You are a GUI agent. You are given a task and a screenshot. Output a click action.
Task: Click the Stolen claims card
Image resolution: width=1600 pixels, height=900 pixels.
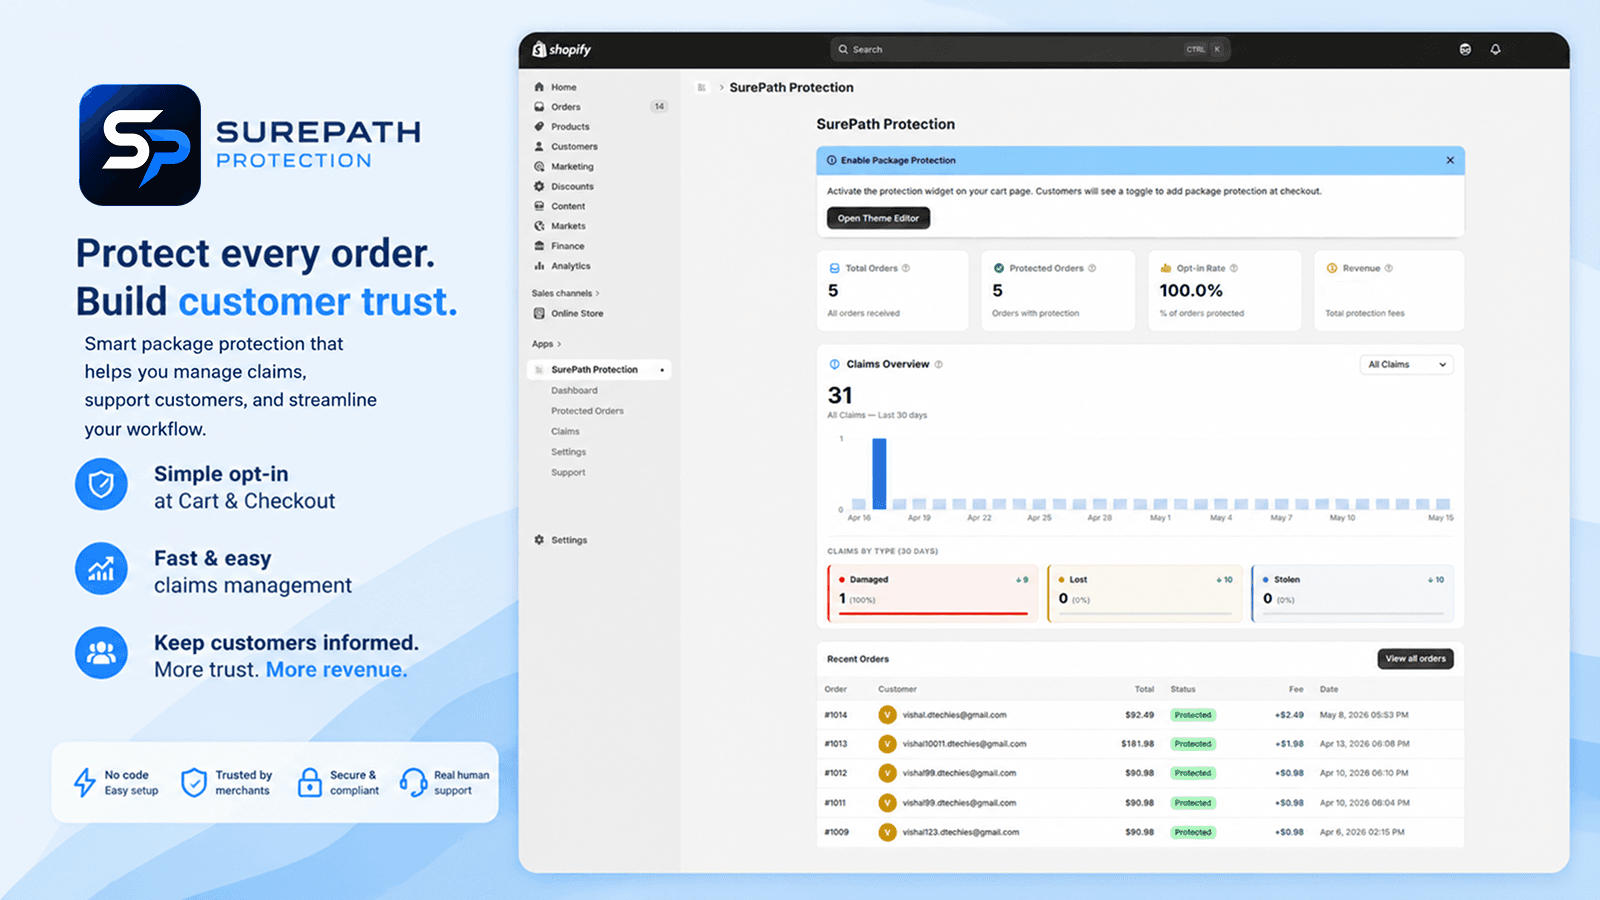(x=1353, y=593)
